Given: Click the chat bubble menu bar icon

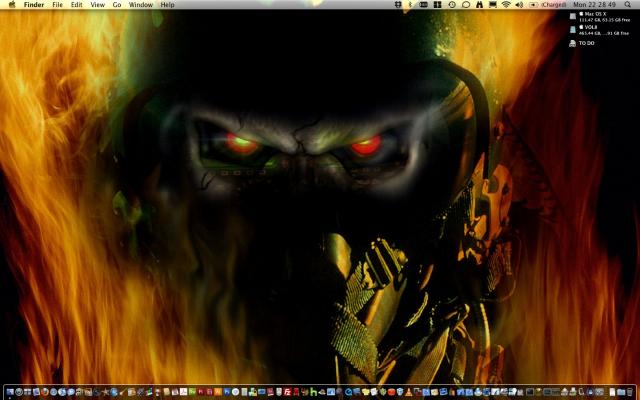Looking at the screenshot, I should [466, 4].
